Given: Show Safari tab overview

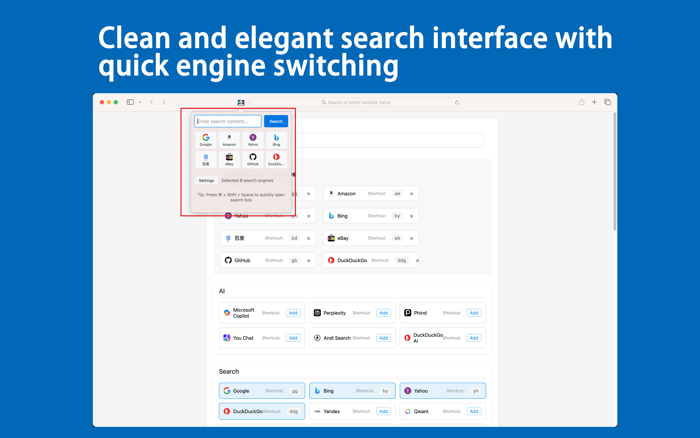Looking at the screenshot, I should [608, 102].
